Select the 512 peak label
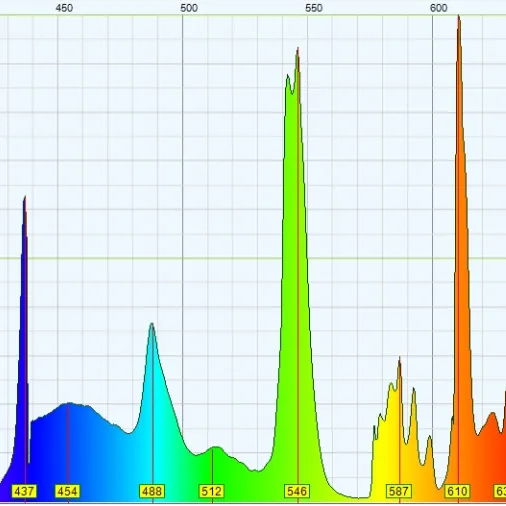 click(211, 491)
